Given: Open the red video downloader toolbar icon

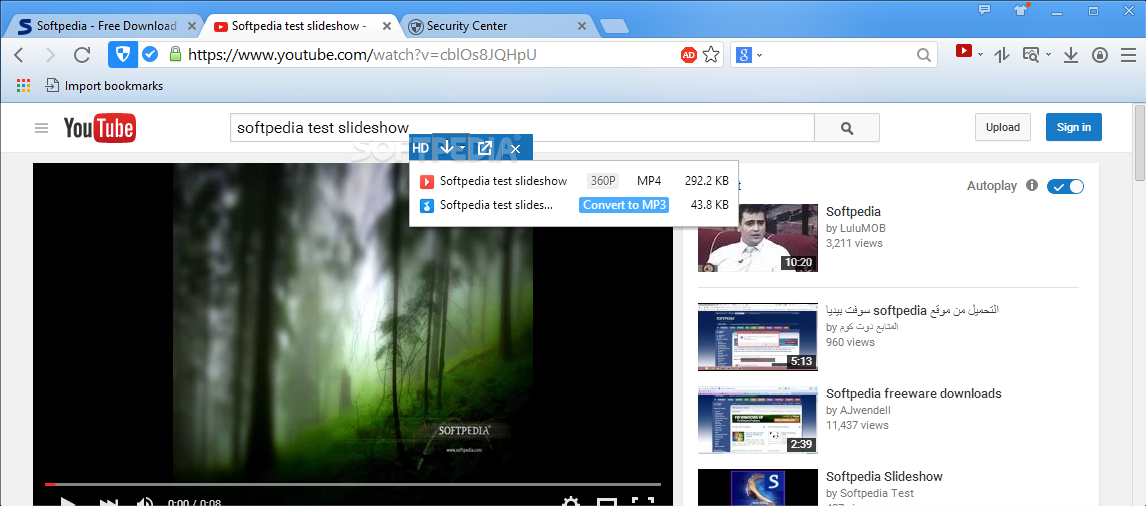Looking at the screenshot, I should 964,51.
